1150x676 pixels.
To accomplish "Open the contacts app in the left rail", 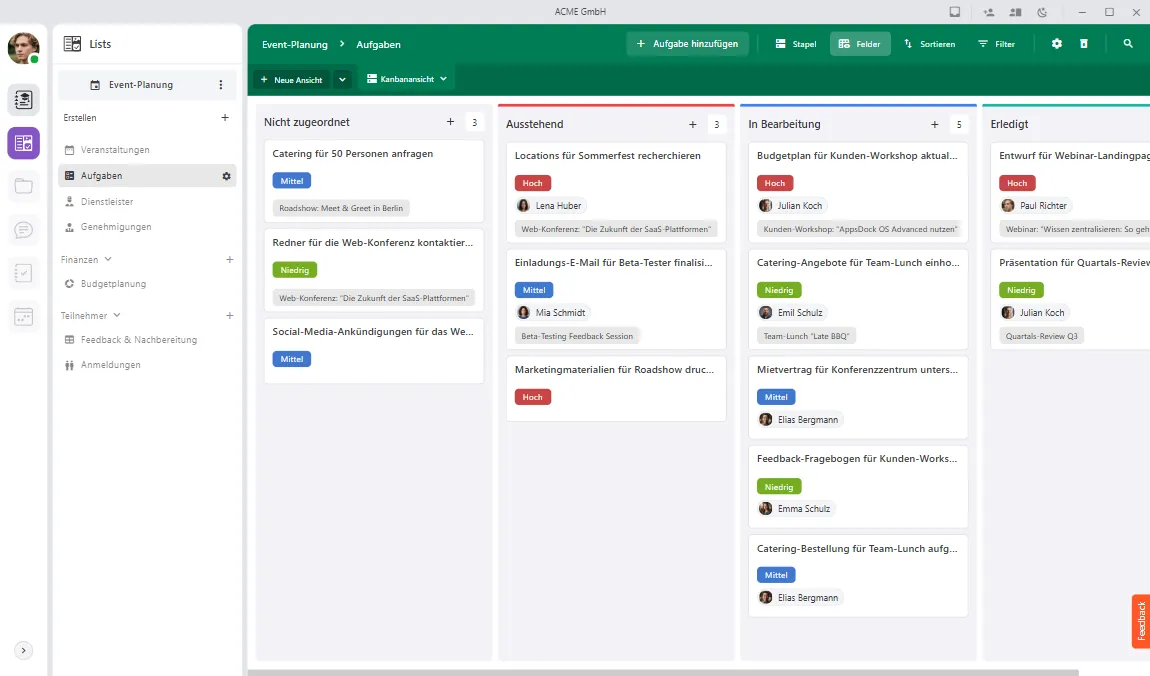I will pos(23,100).
